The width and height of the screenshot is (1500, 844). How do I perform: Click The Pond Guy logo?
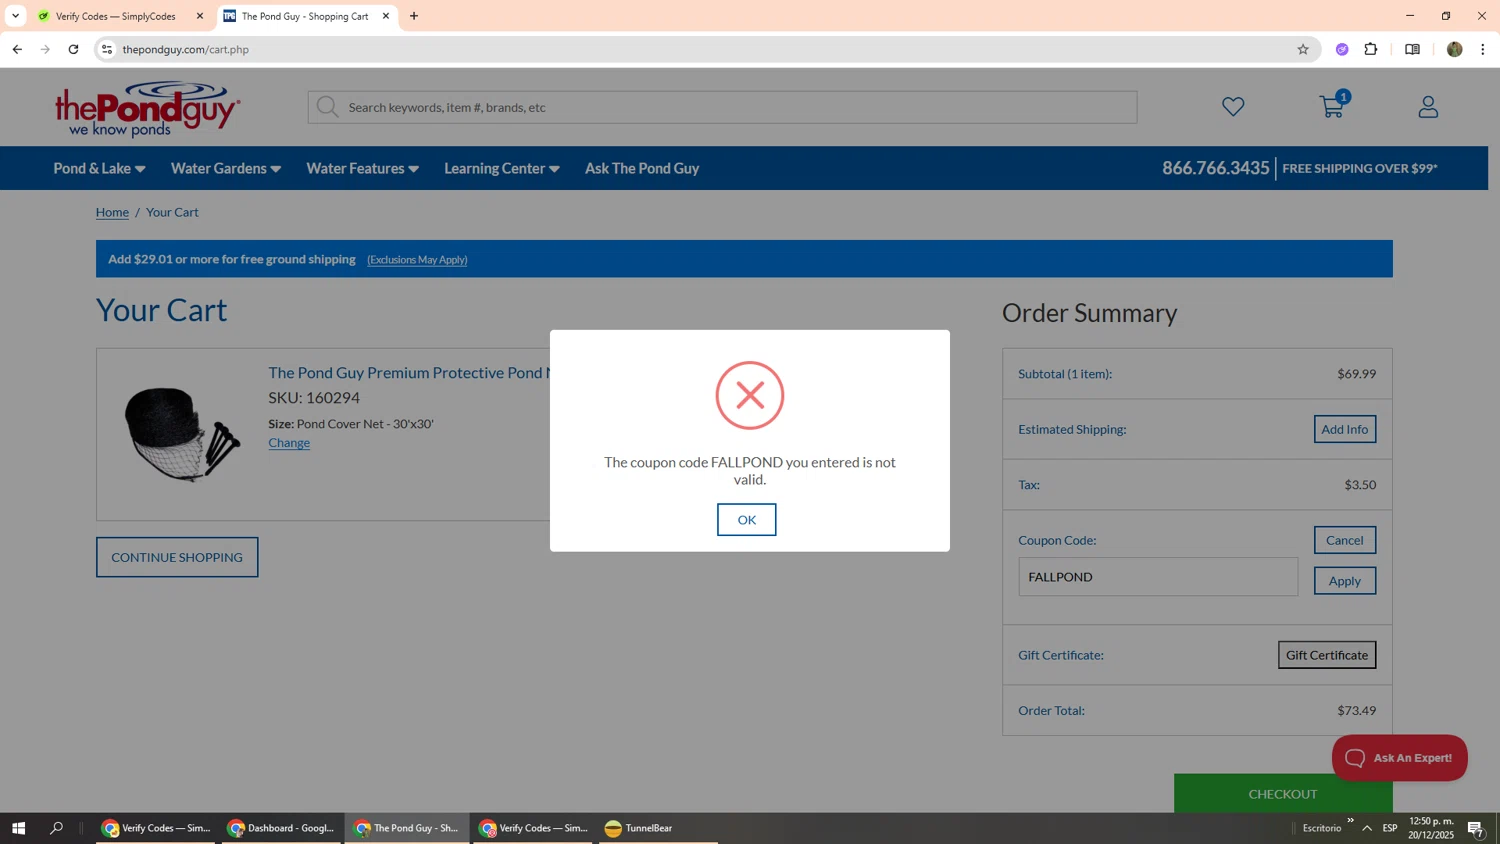[x=147, y=108]
